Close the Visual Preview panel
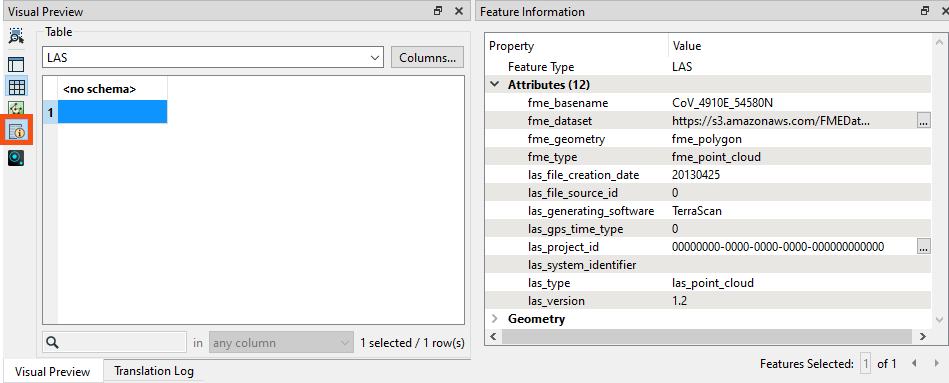The height and width of the screenshot is (383, 949). [459, 11]
